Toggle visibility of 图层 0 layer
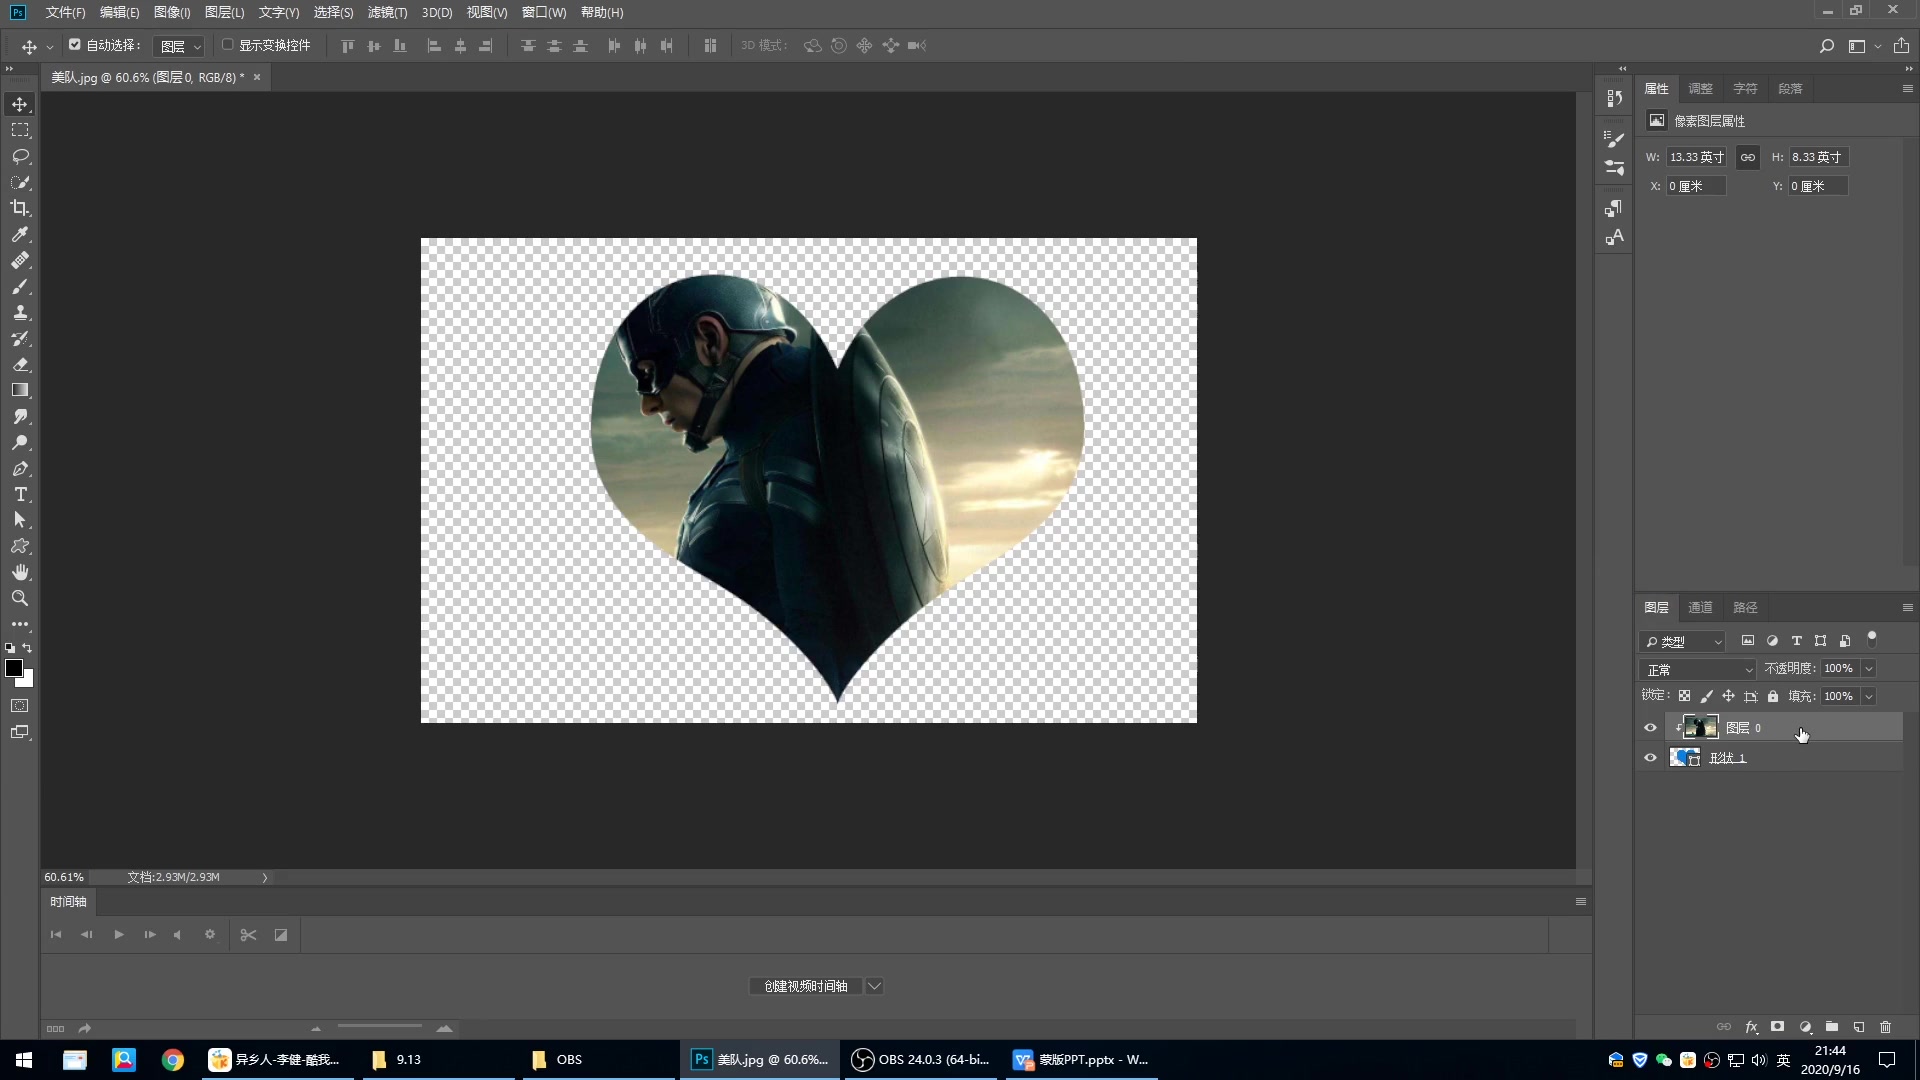The height and width of the screenshot is (1080, 1920). pyautogui.click(x=1650, y=727)
